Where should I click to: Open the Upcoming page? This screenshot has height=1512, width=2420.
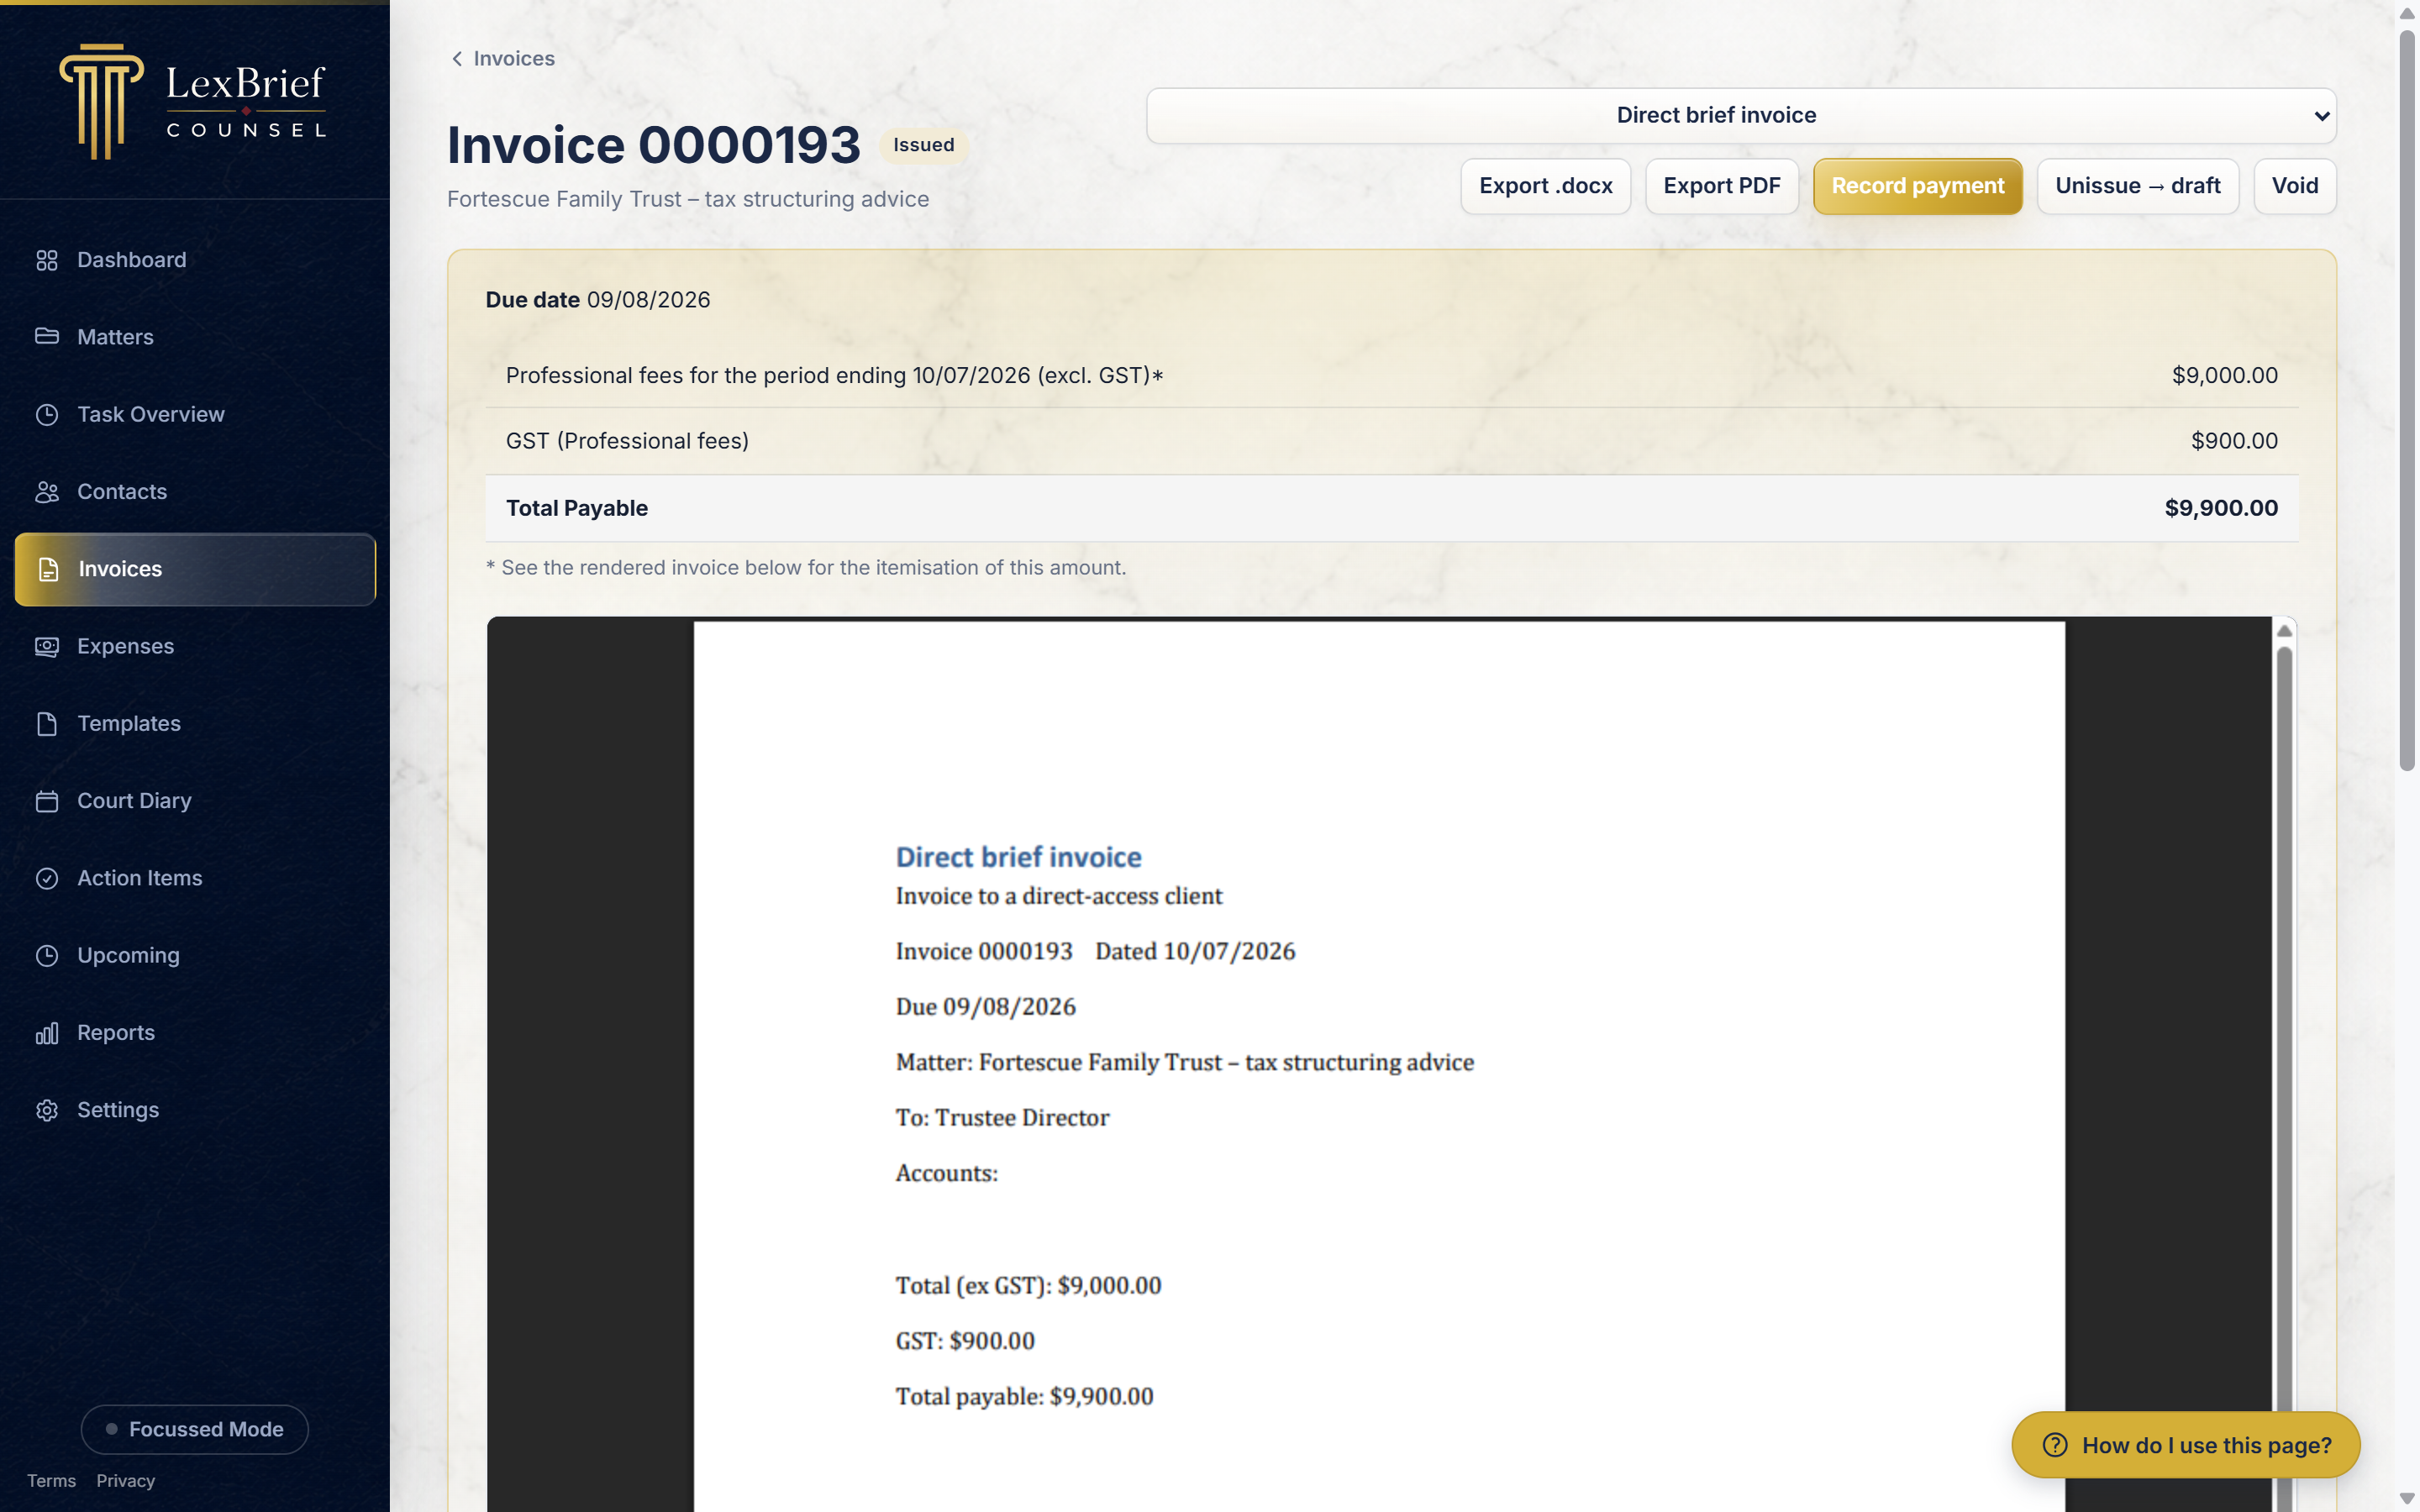pyautogui.click(x=195, y=955)
